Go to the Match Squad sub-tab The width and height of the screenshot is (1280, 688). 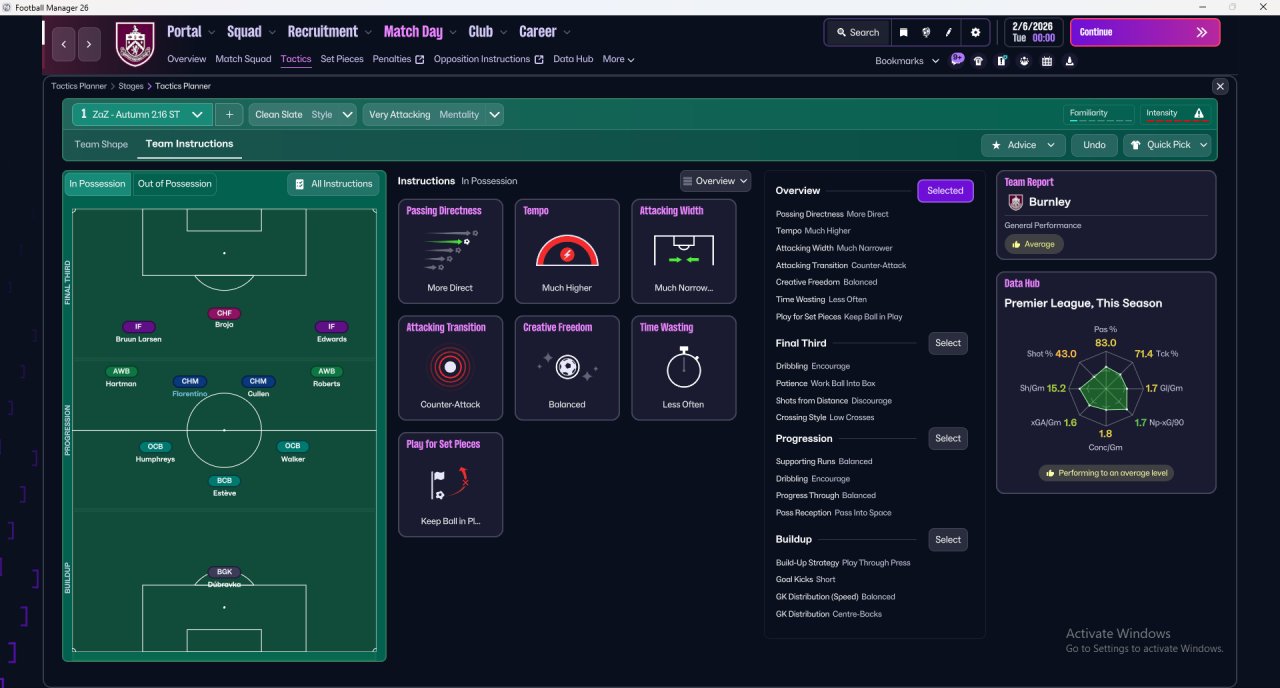point(243,59)
